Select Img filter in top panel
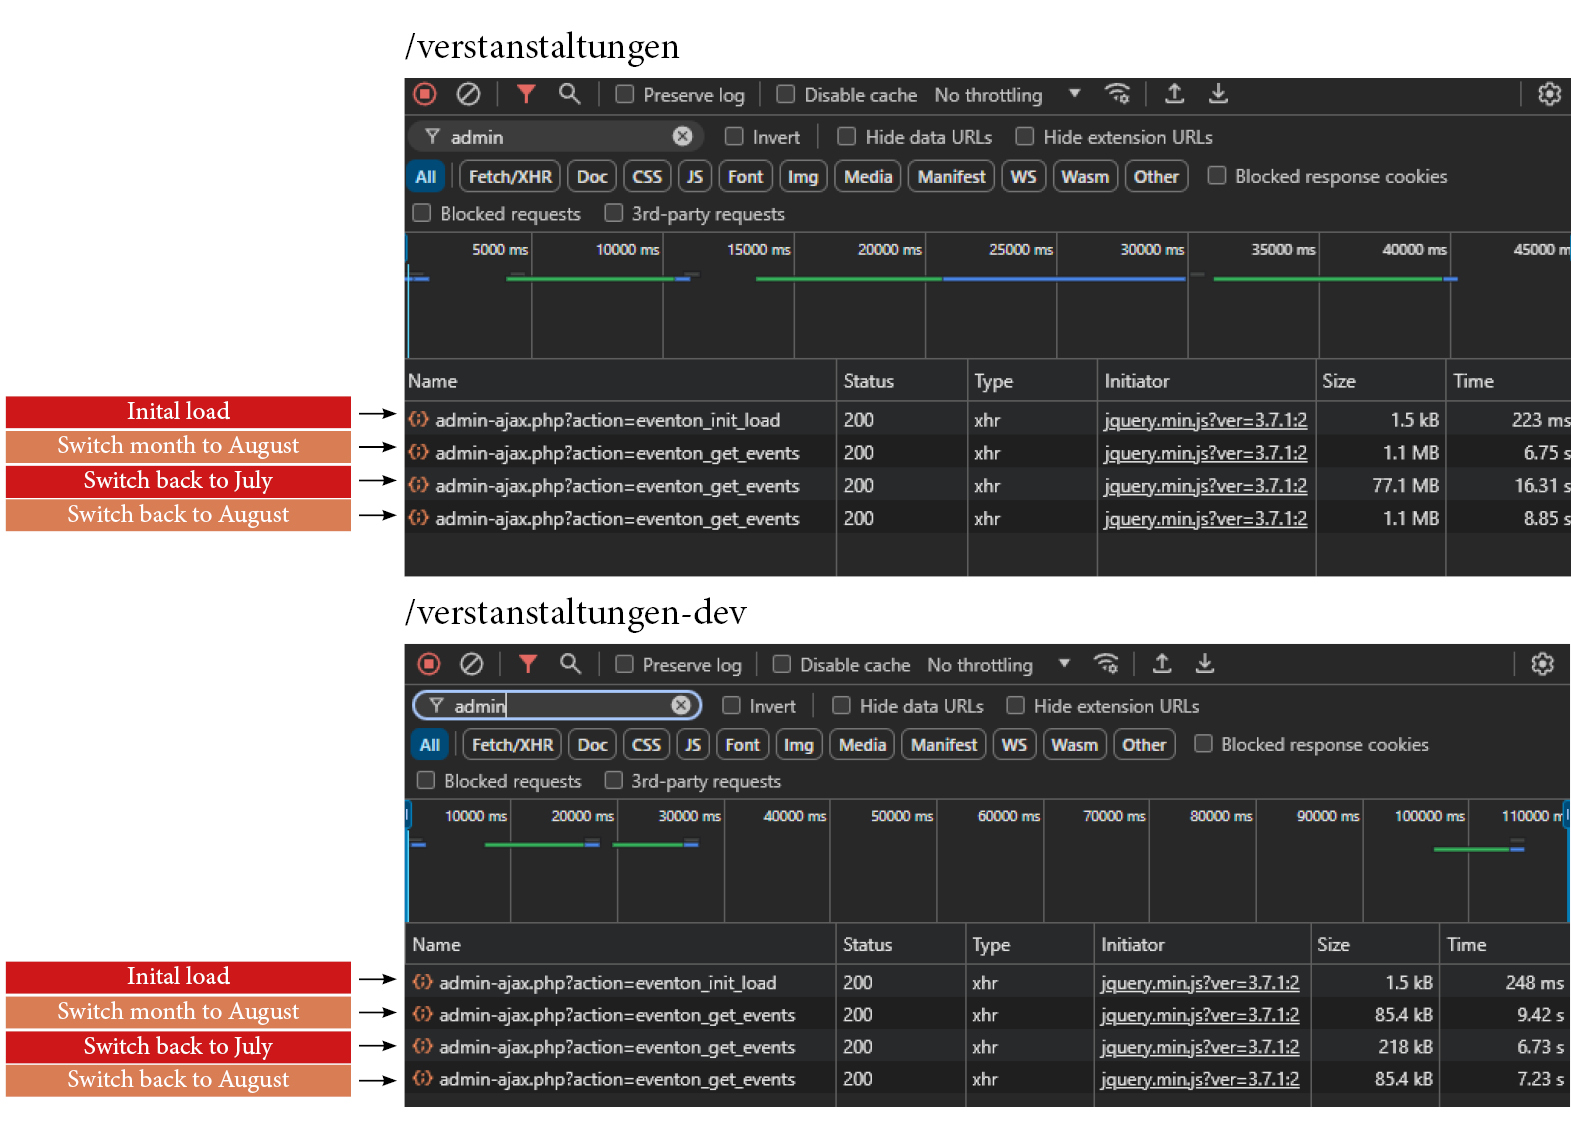The image size is (1571, 1122). 803,176
